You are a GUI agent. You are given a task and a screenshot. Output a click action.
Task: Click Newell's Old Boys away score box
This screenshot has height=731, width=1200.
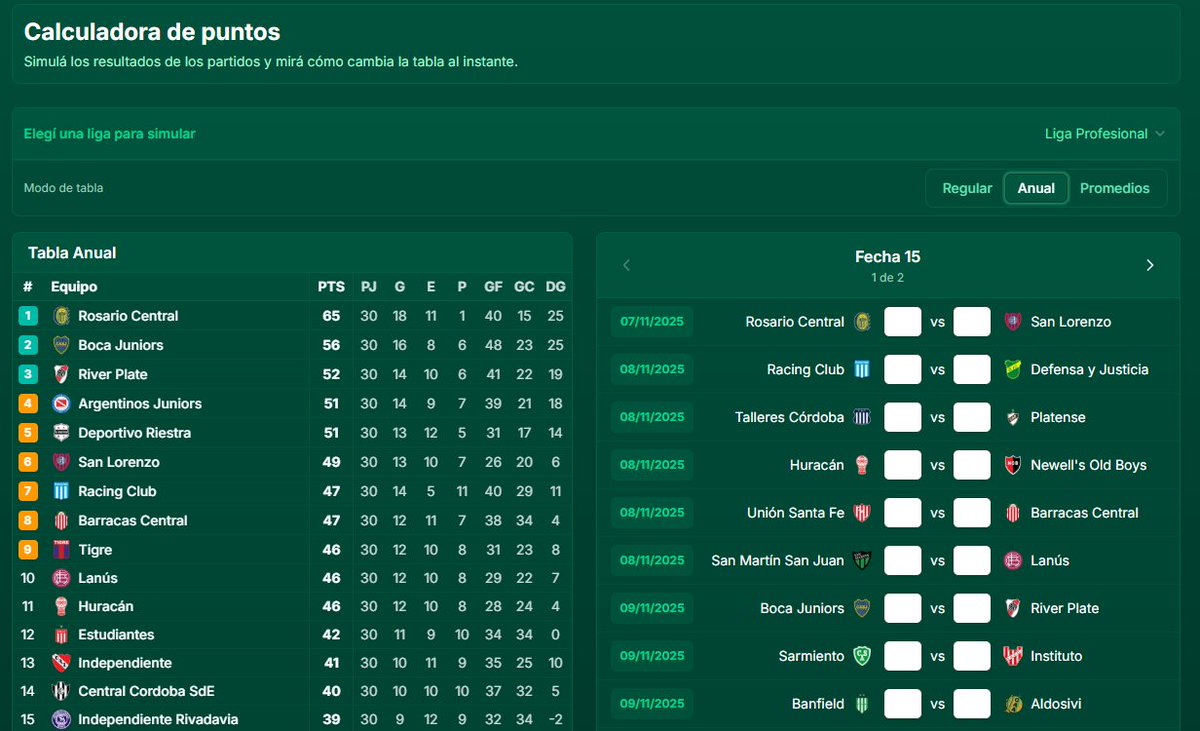click(x=972, y=465)
